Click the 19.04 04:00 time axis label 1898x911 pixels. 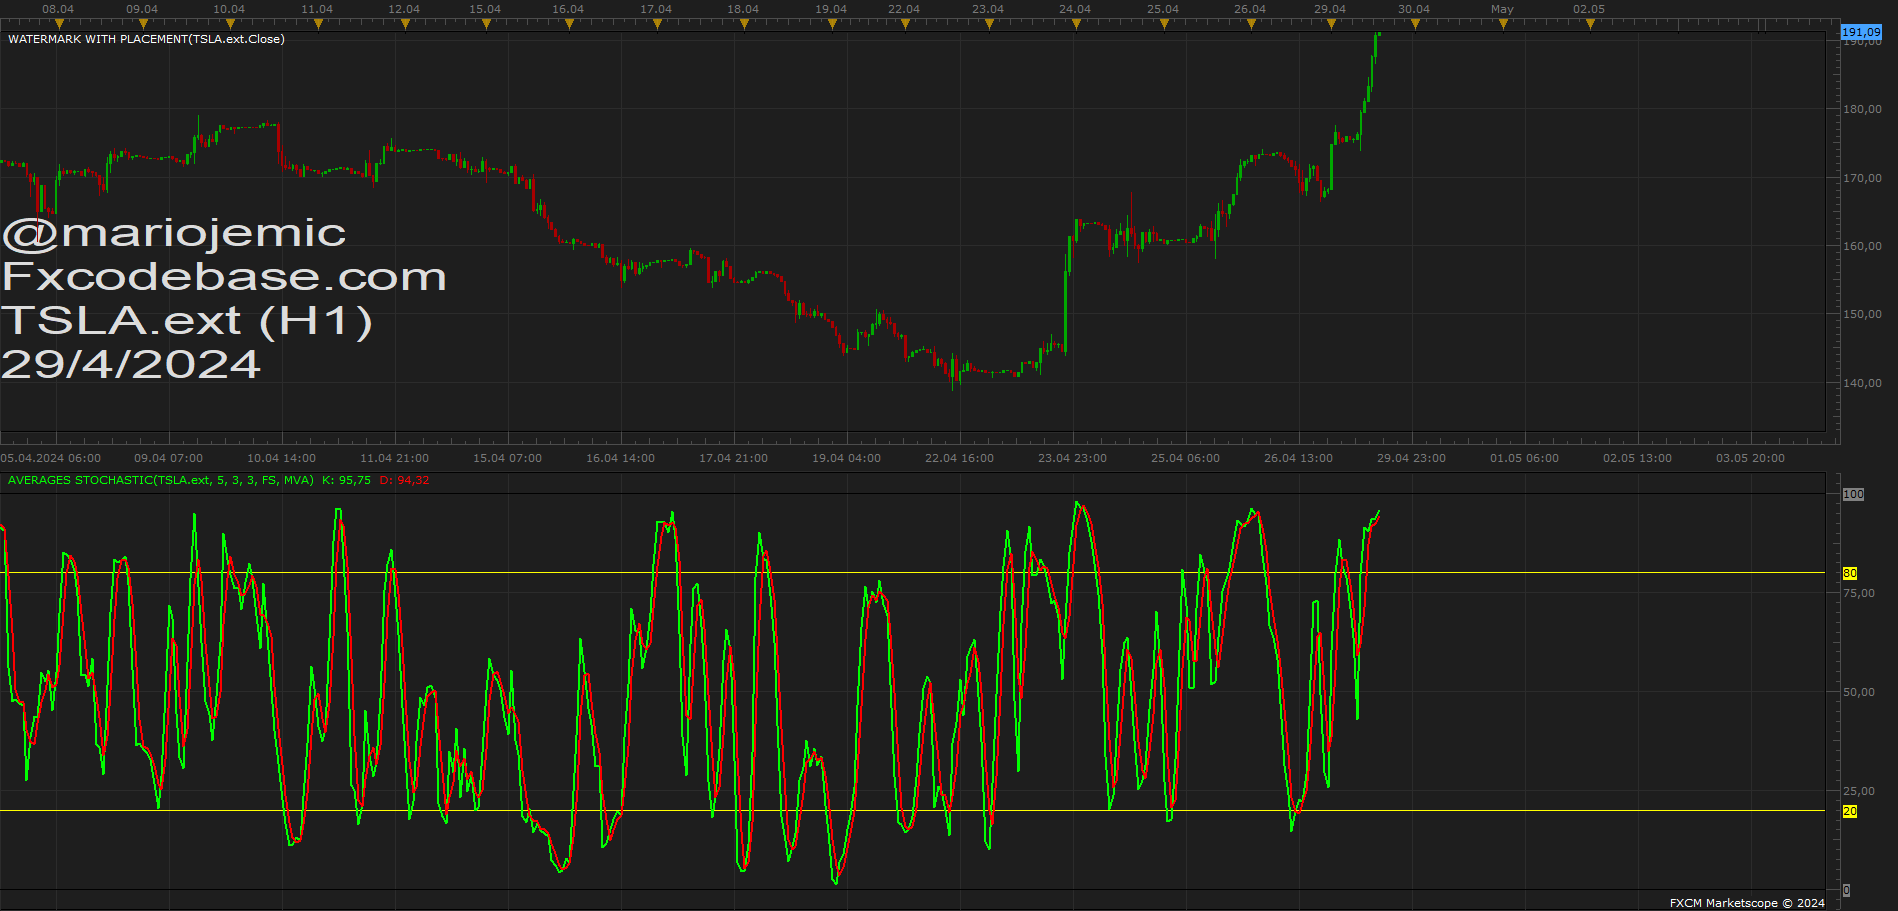(847, 458)
